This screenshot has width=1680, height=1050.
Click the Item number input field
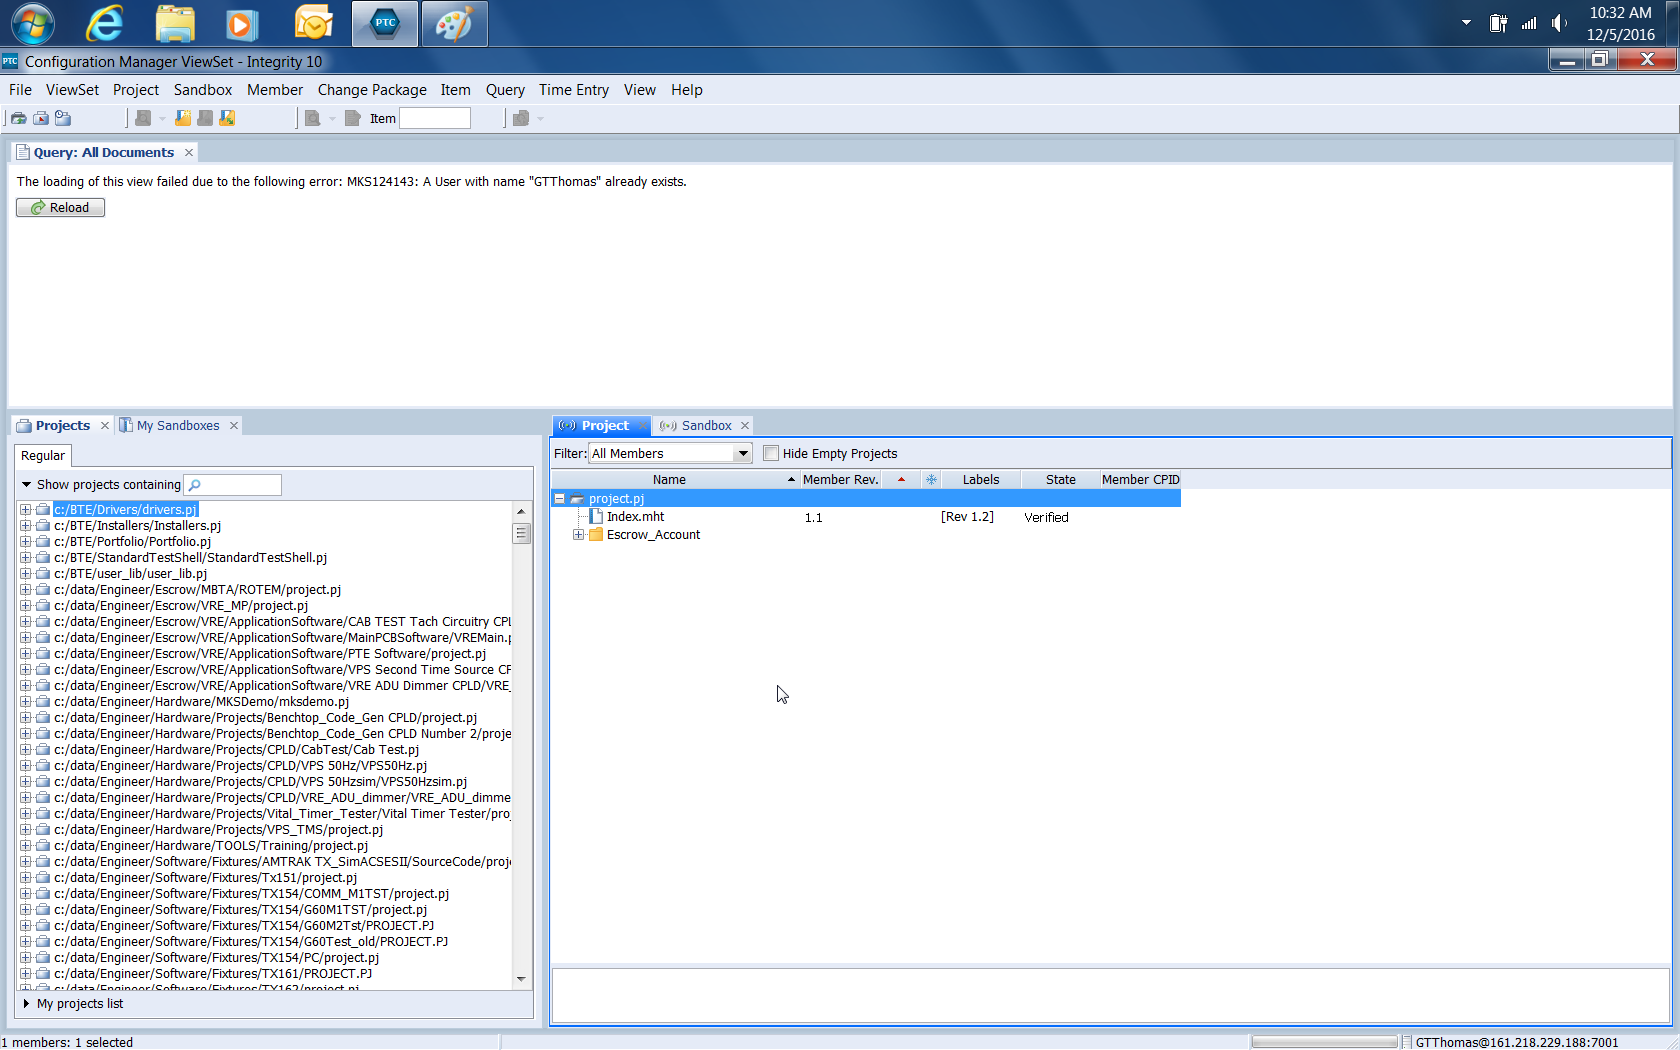click(x=435, y=118)
